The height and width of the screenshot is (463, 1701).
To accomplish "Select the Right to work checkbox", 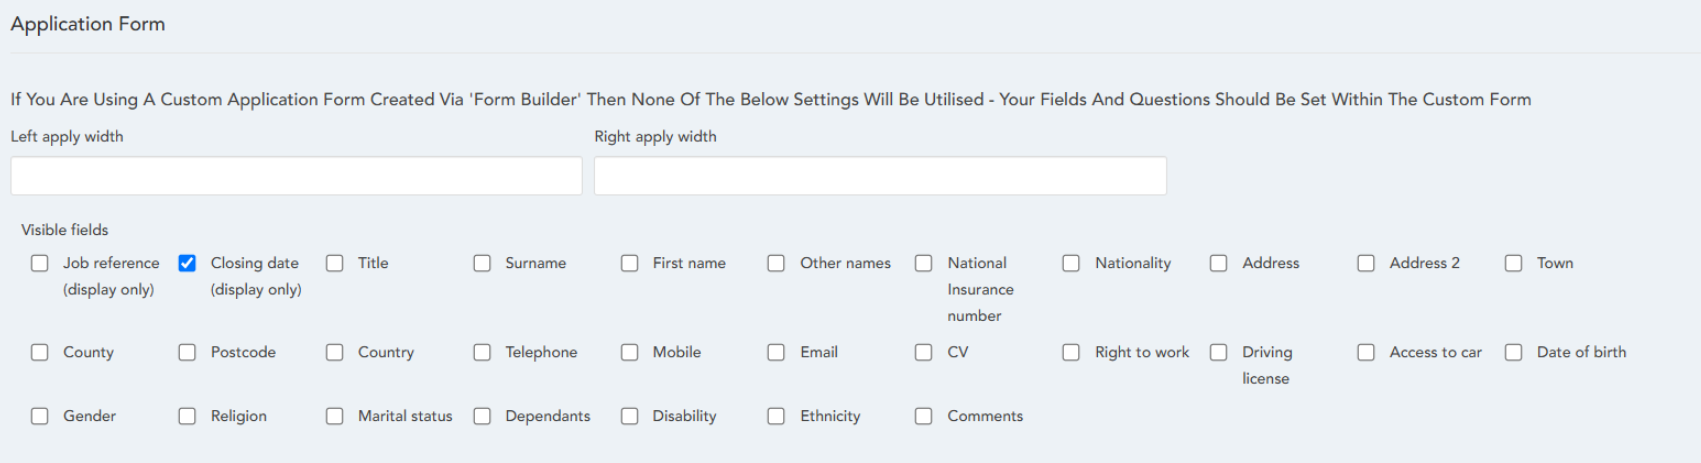I will click(x=1071, y=352).
